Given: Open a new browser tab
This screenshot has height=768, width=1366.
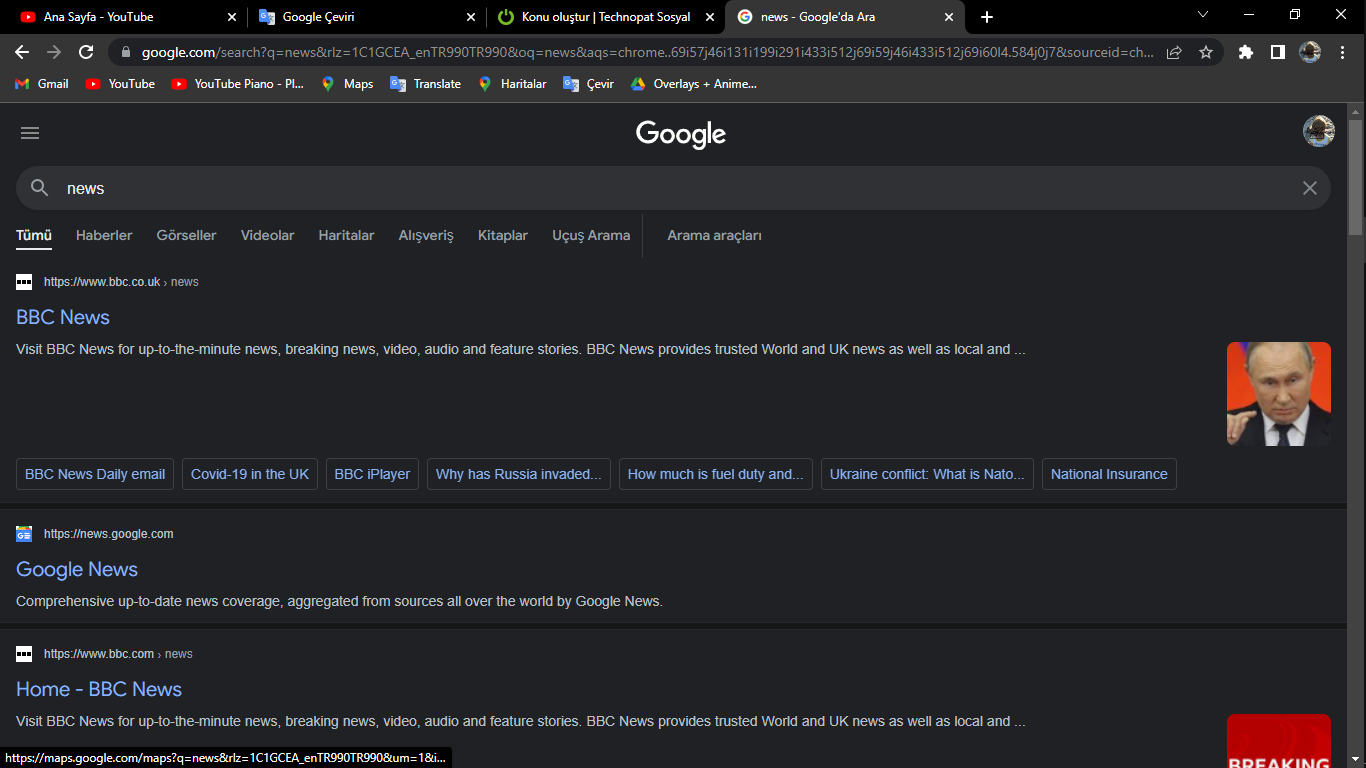Looking at the screenshot, I should [987, 17].
